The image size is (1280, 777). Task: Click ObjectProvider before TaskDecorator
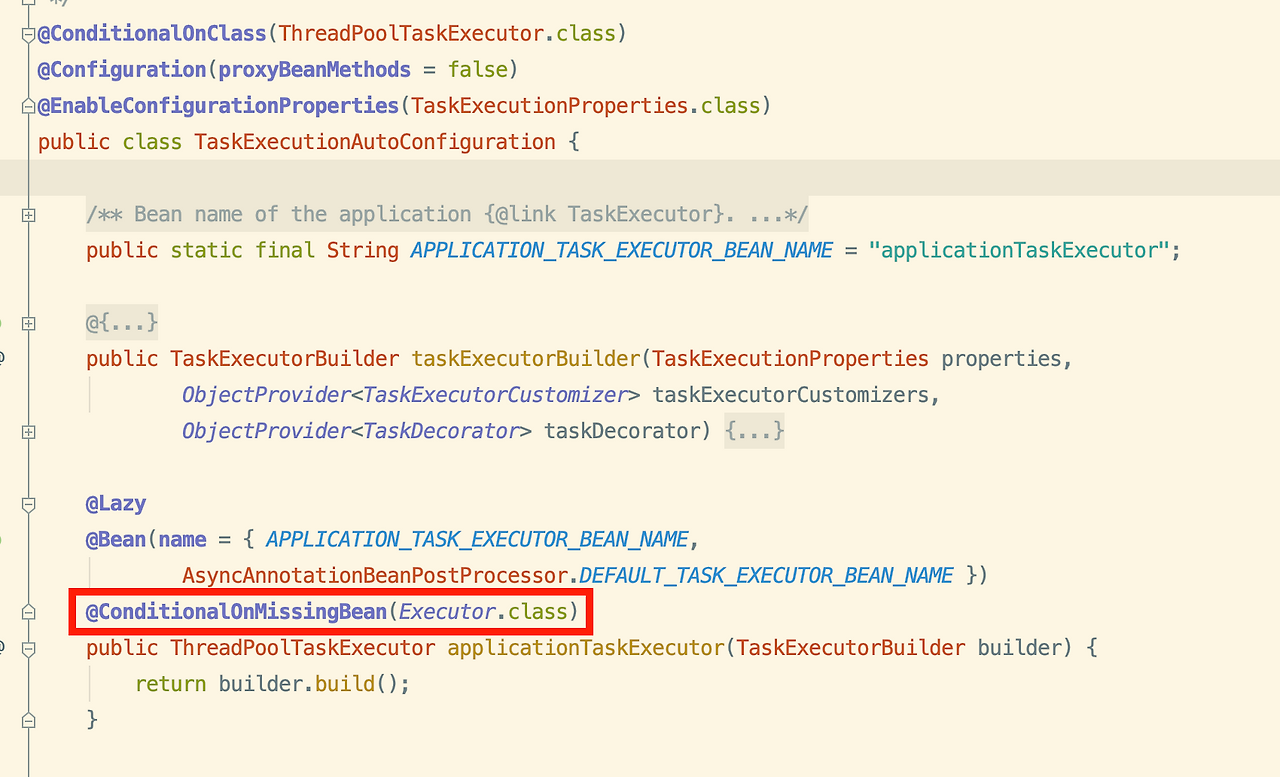point(266,431)
